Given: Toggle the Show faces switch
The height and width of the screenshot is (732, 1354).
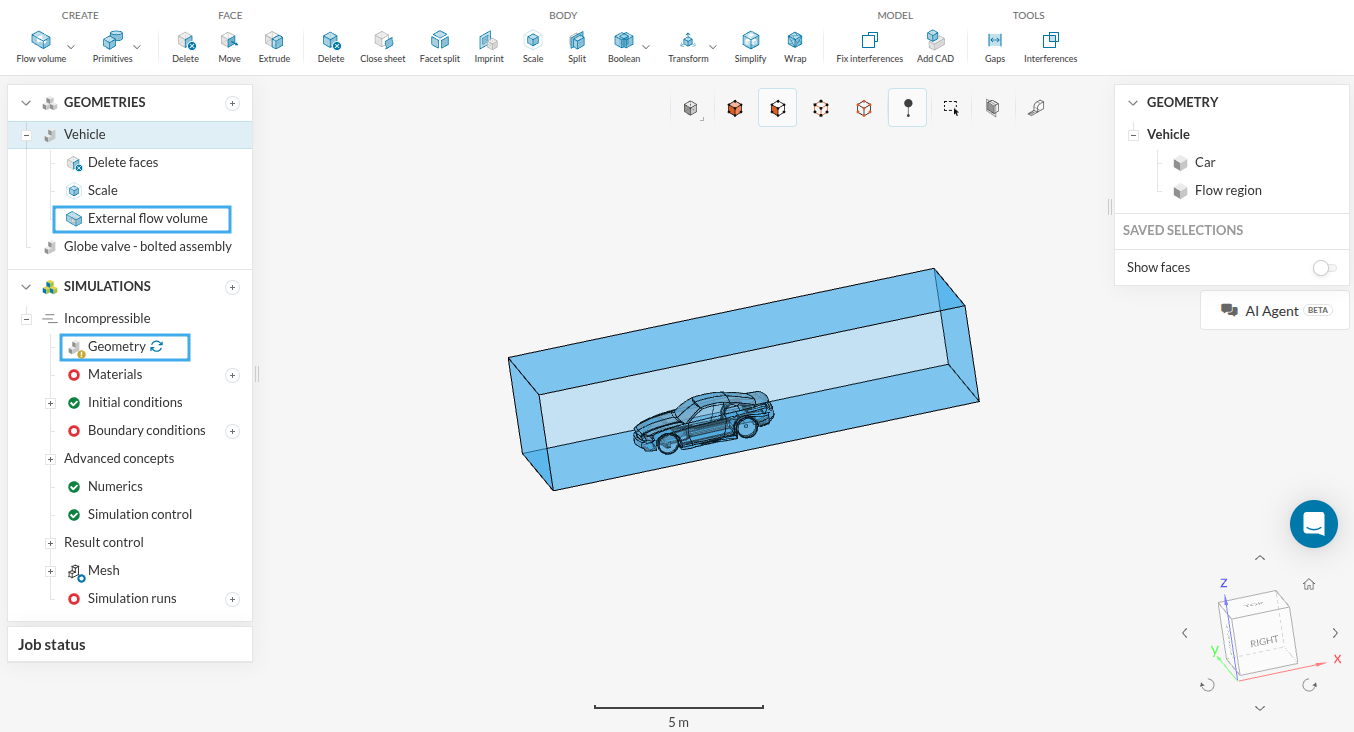Looking at the screenshot, I should point(1324,268).
